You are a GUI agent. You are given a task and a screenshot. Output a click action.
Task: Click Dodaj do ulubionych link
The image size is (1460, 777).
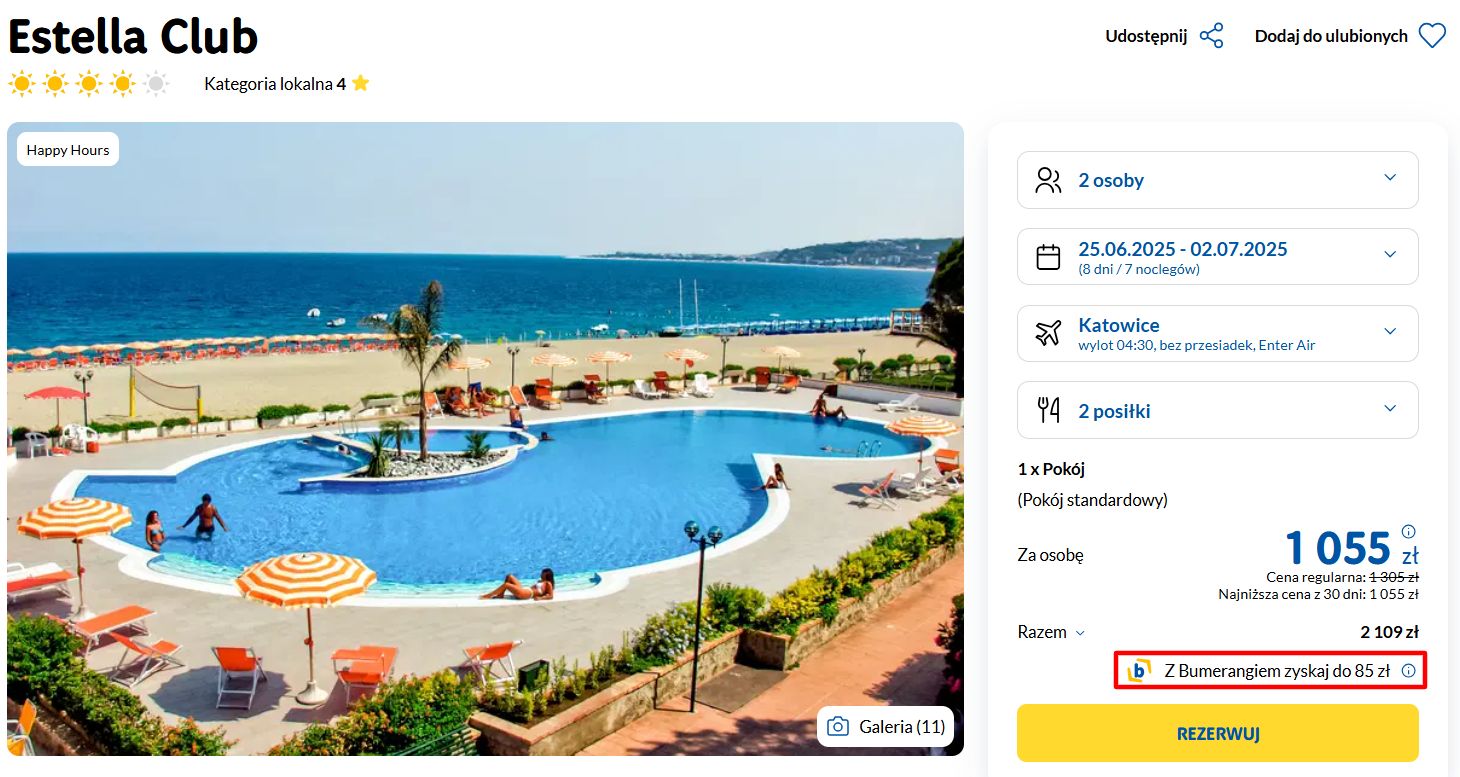(x=1331, y=36)
